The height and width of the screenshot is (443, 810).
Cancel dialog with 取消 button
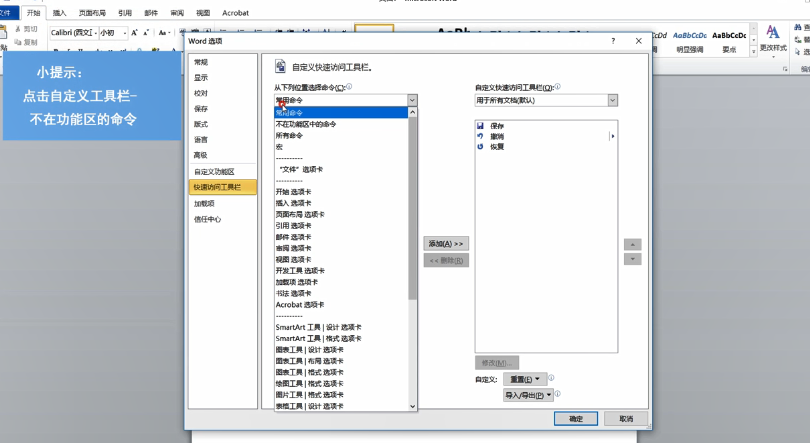coord(626,419)
